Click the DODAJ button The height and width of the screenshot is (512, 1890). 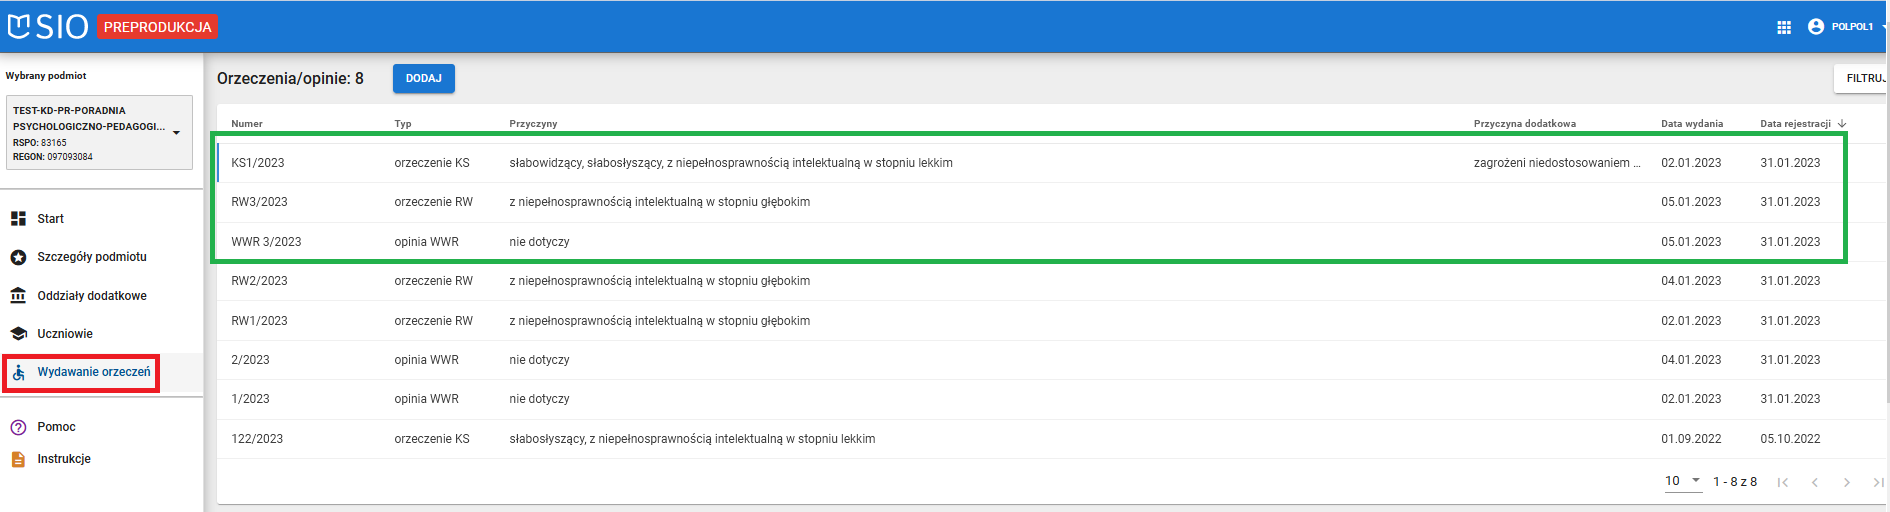(424, 79)
